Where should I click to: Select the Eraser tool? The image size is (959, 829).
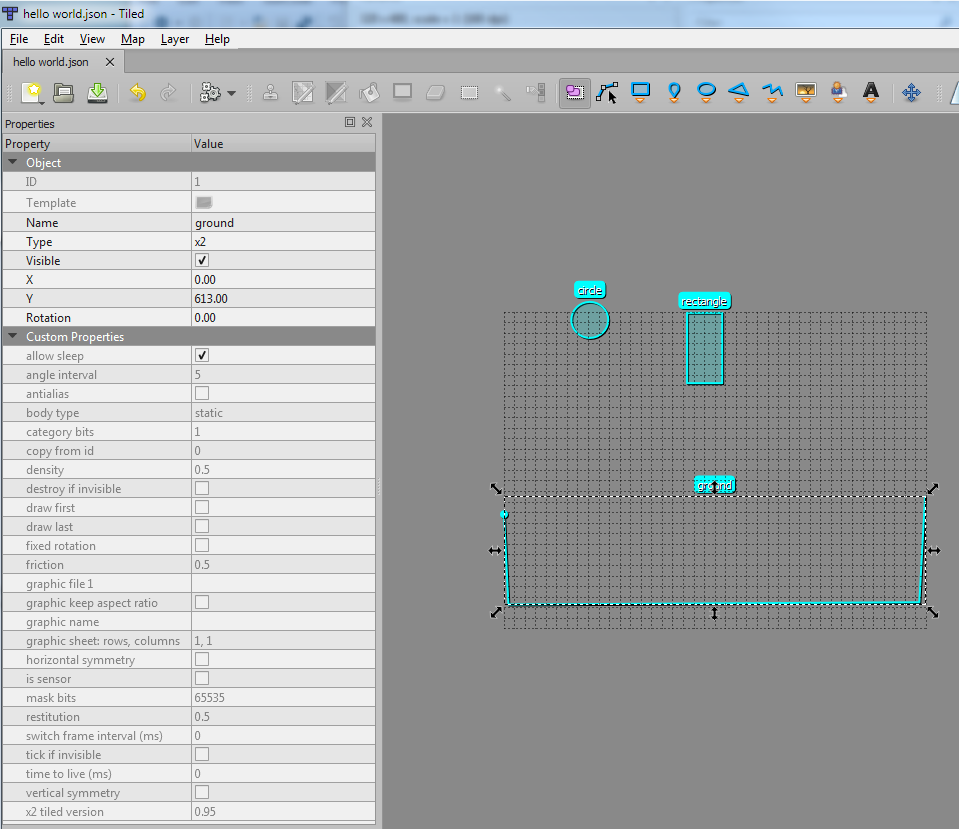click(x=435, y=93)
